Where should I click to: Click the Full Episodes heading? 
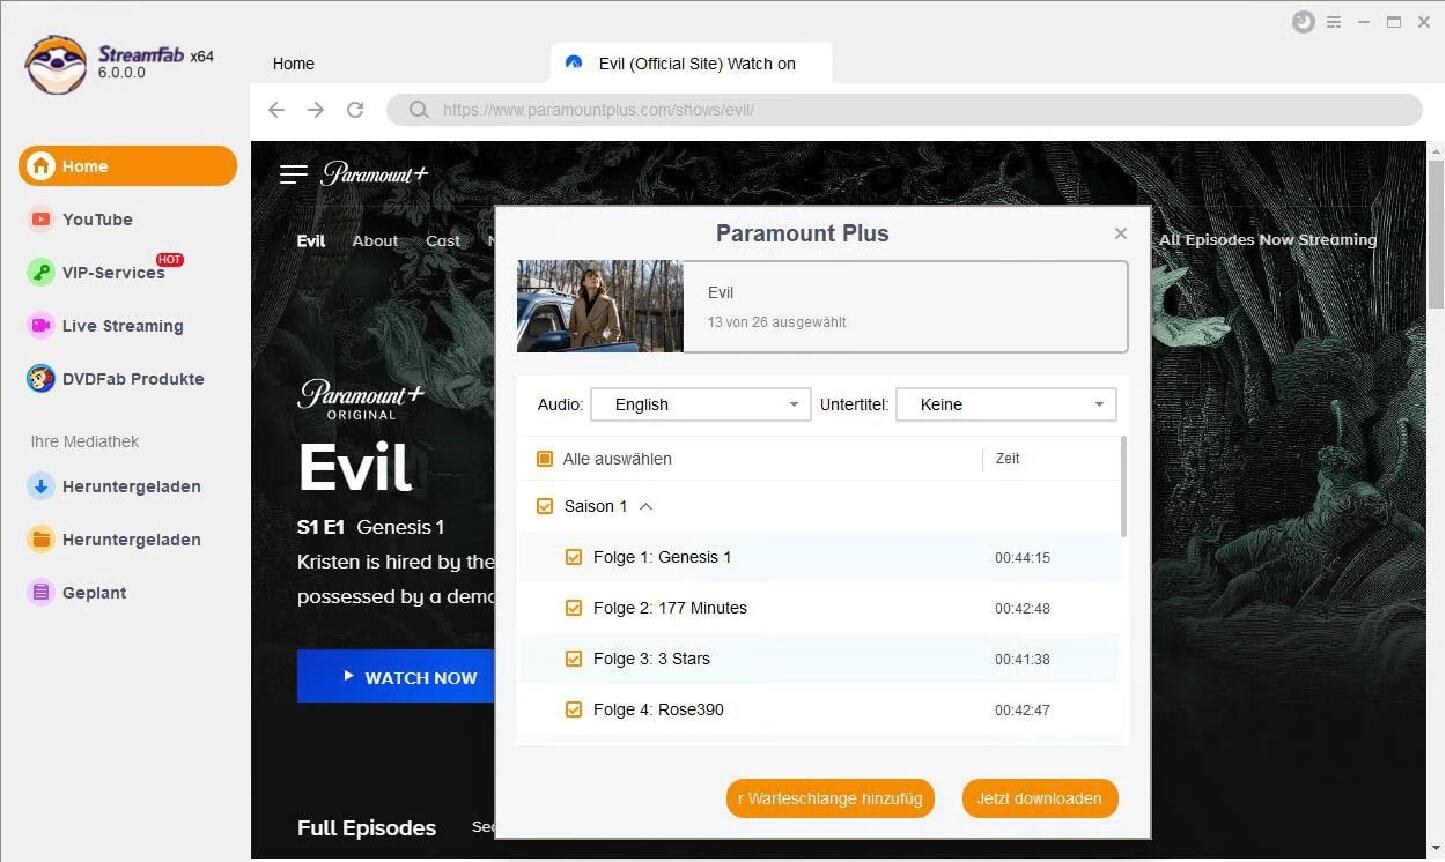pos(366,828)
